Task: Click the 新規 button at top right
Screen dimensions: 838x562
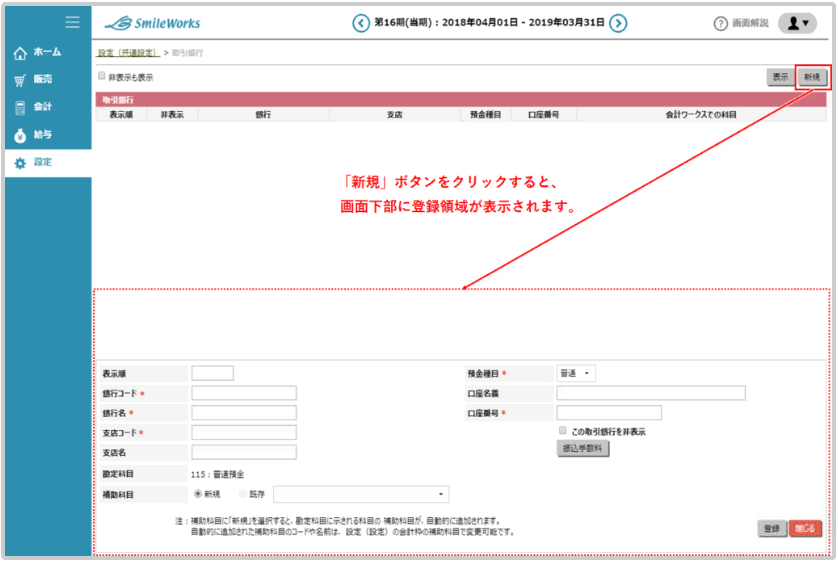Action: coord(811,77)
